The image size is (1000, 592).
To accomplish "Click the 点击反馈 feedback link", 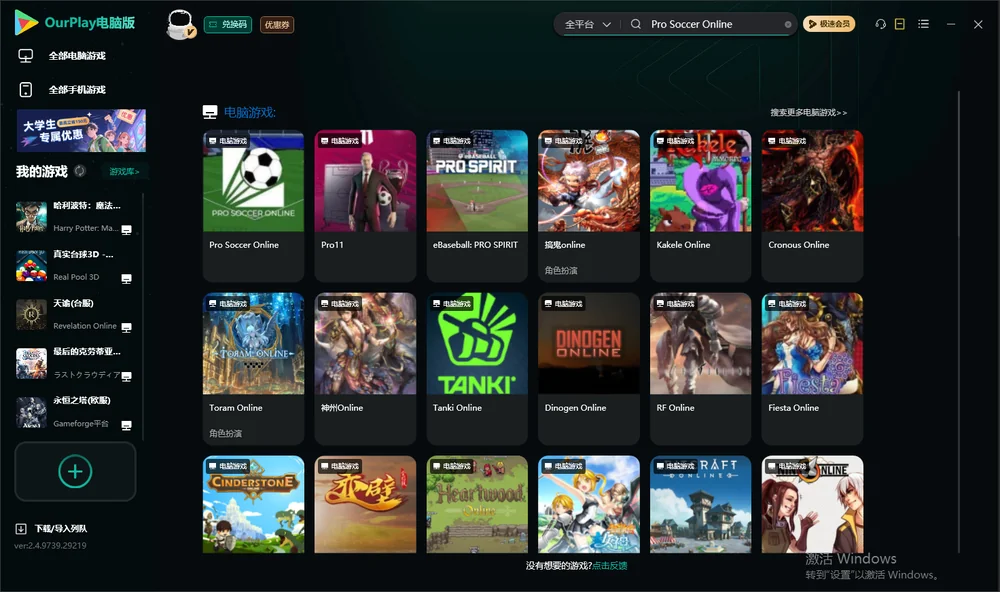I will pos(610,566).
